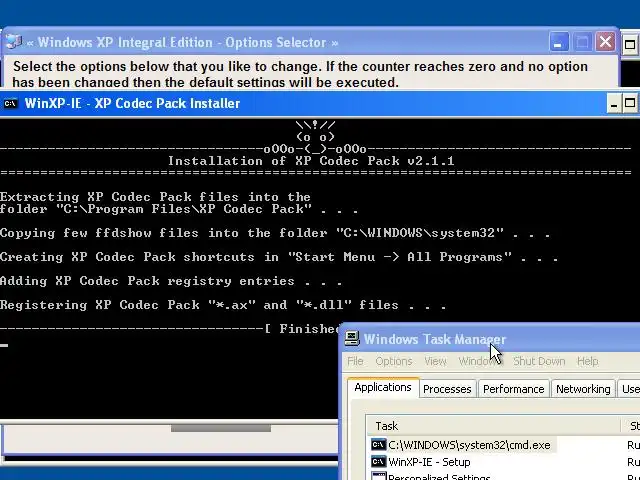Click the Personalized Settings task icon
Screen dimensions: 640x480
tap(379, 476)
